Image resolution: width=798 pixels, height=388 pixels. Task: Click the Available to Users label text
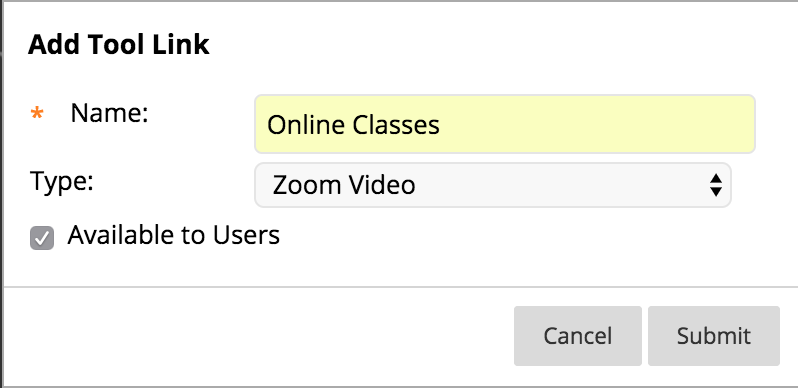click(x=174, y=236)
